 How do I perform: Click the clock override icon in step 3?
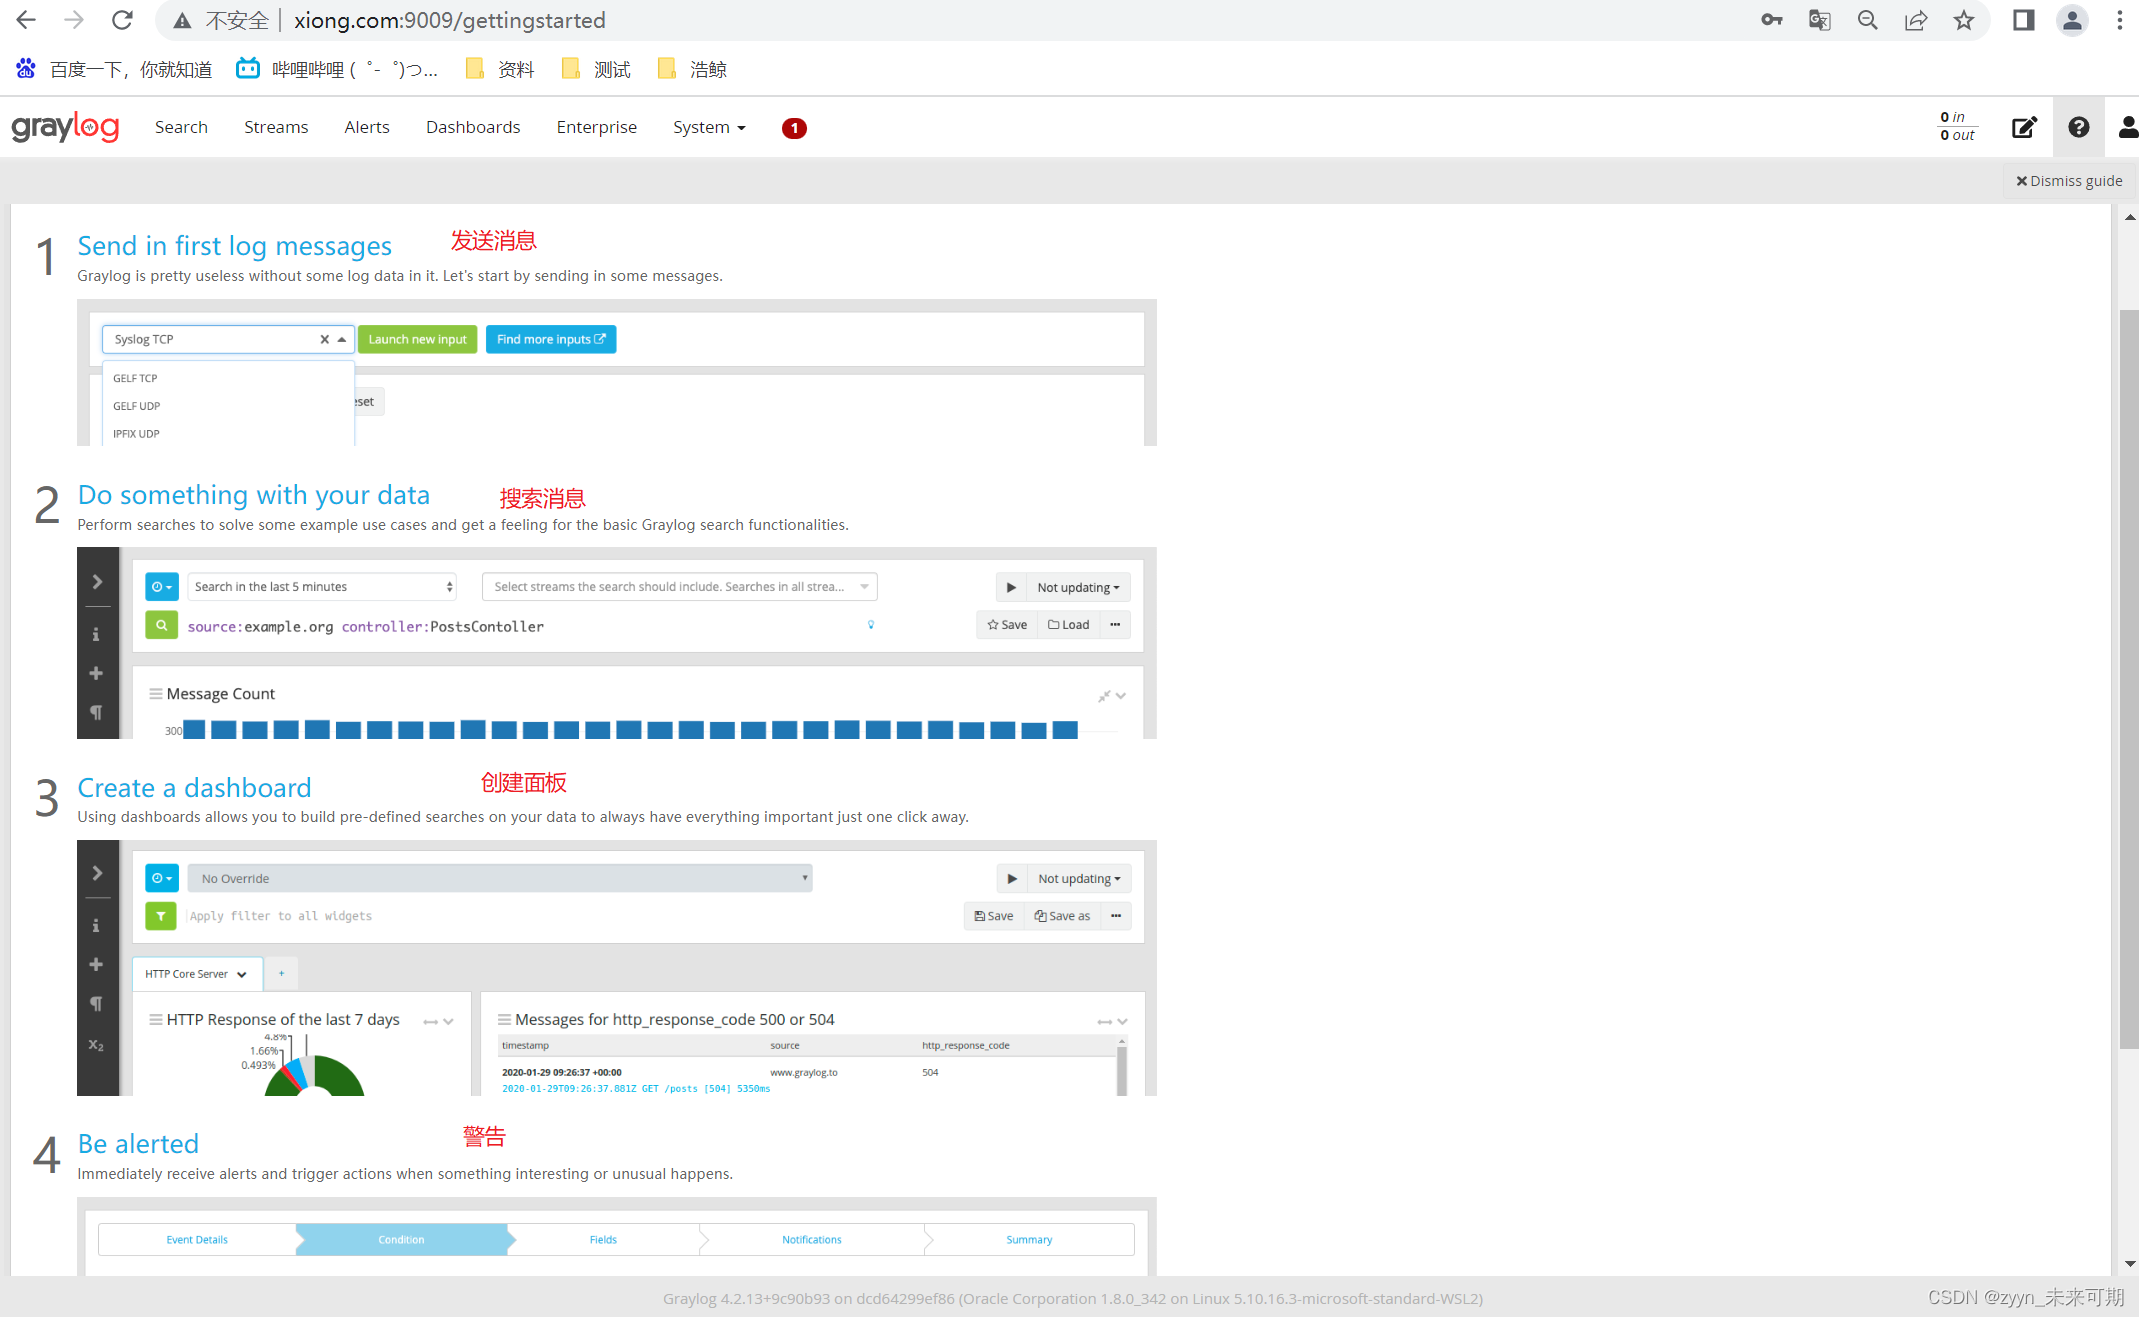[161, 878]
